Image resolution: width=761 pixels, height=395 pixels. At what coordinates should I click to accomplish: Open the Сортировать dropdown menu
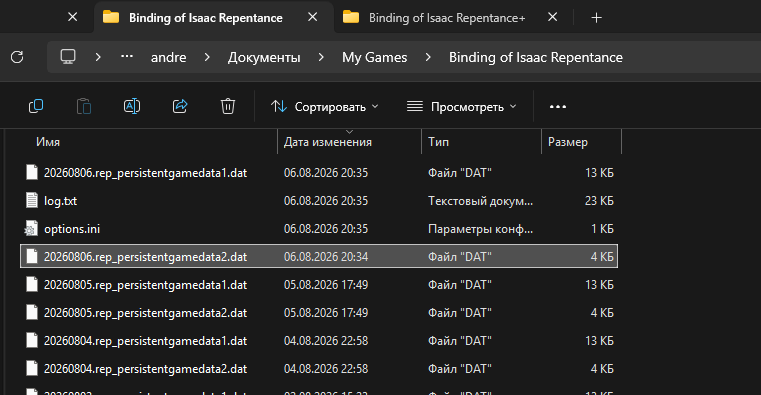pyautogui.click(x=324, y=107)
